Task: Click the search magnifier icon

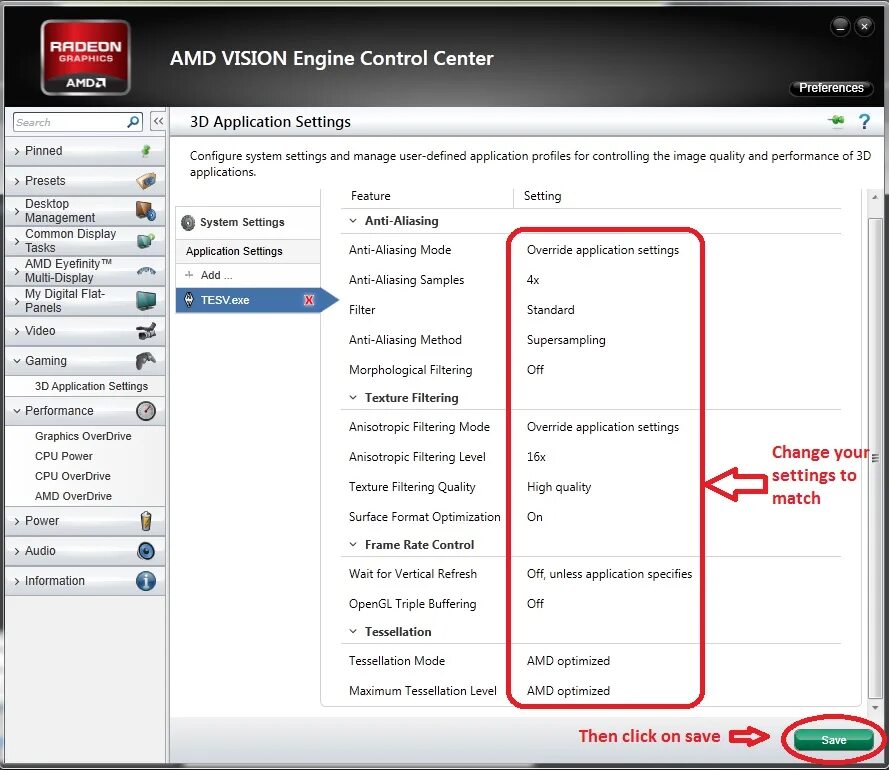Action: 133,122
